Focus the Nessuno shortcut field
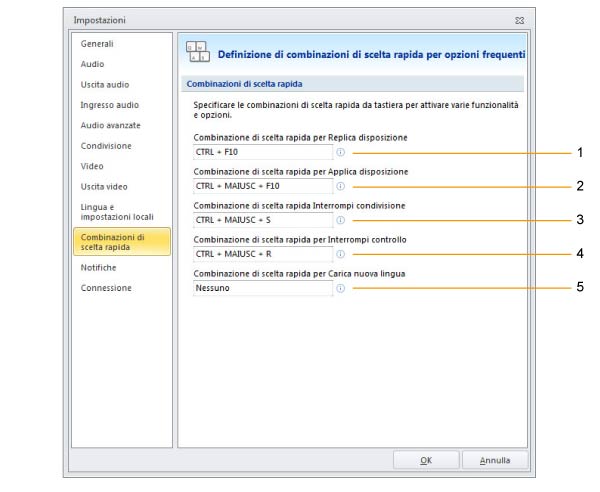 (x=263, y=288)
